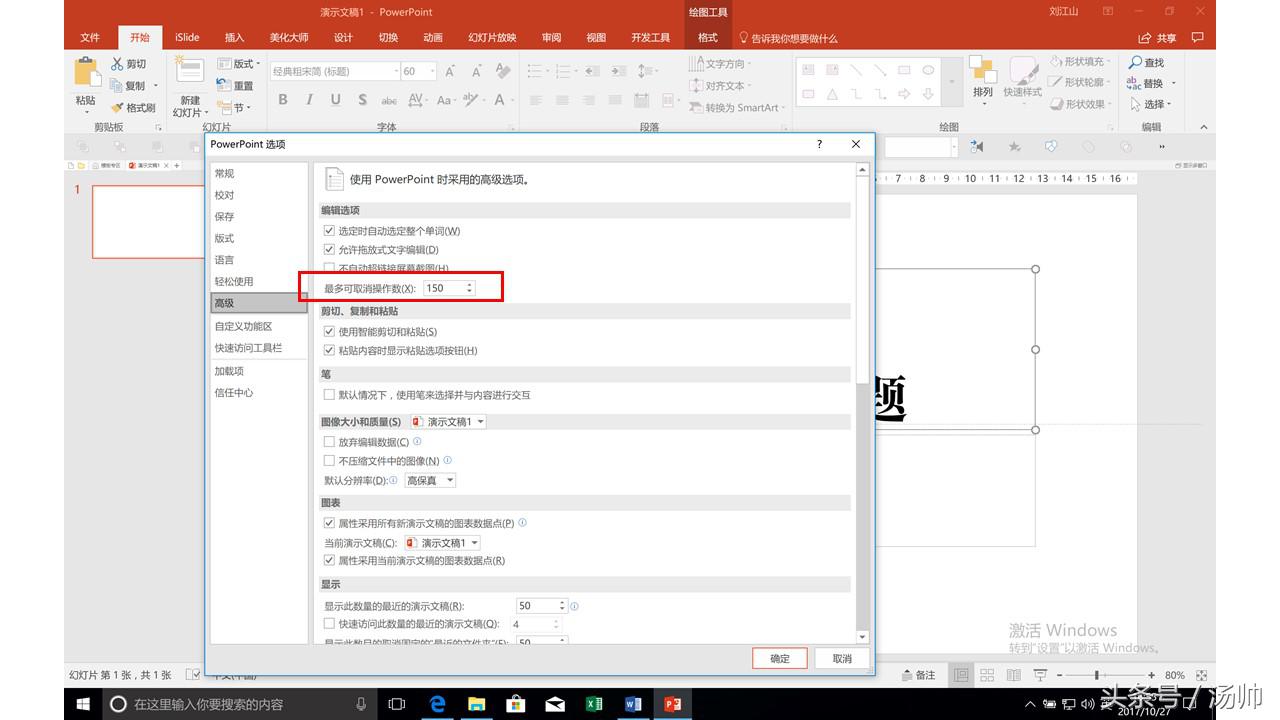Click the Convert to SmartArt button
Image resolution: width=1280 pixels, height=720 pixels.
(735, 107)
